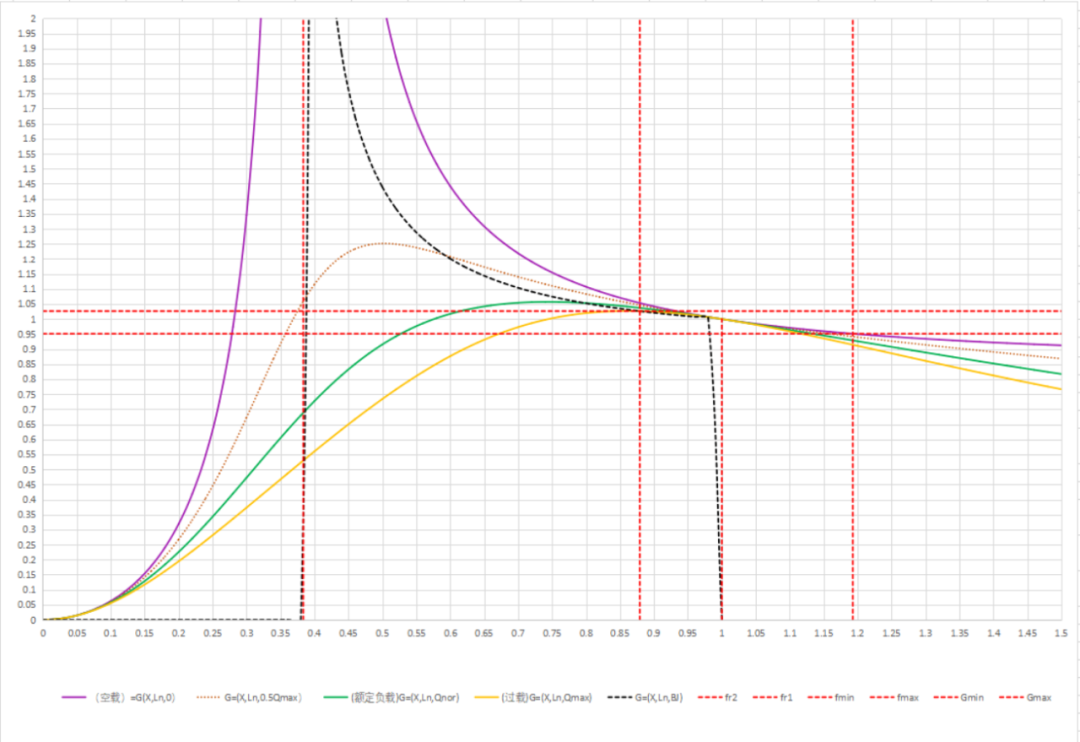Click the fr1 legend entry

772,698
